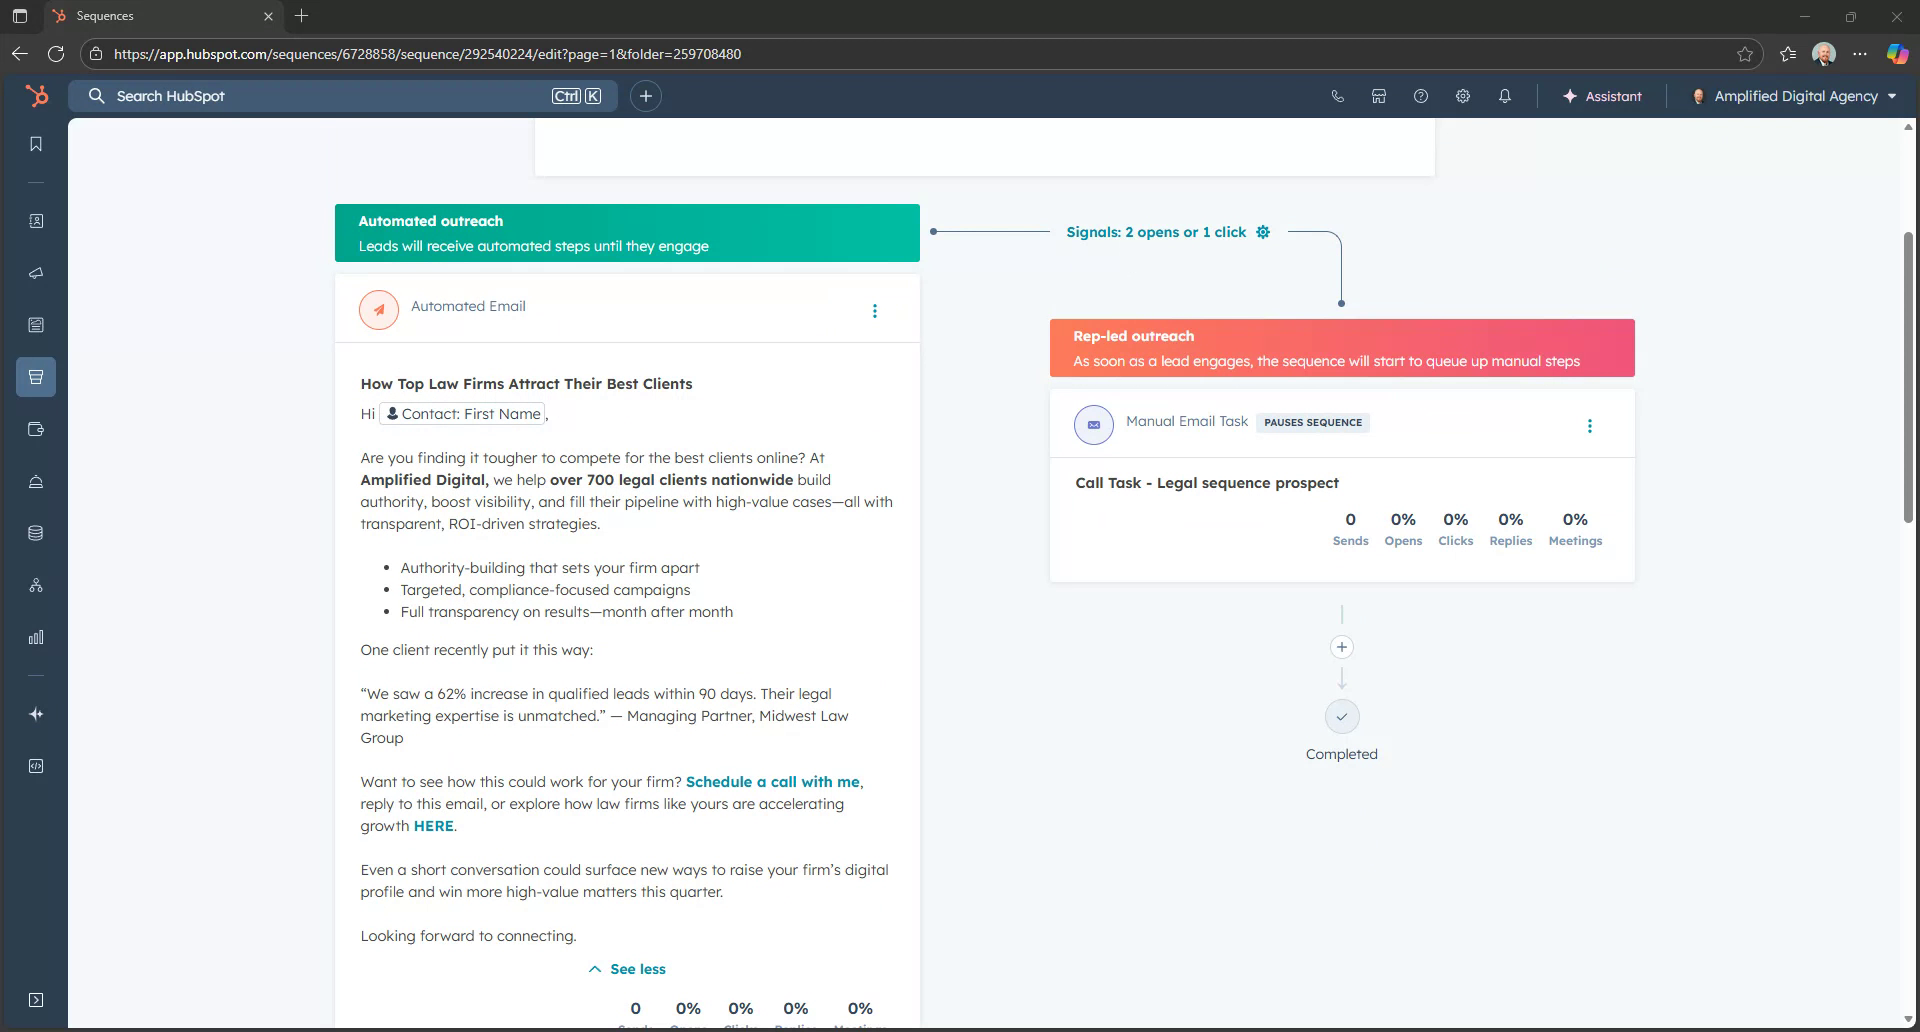Click the Schedule a call with me link
This screenshot has width=1920, height=1032.
772,781
